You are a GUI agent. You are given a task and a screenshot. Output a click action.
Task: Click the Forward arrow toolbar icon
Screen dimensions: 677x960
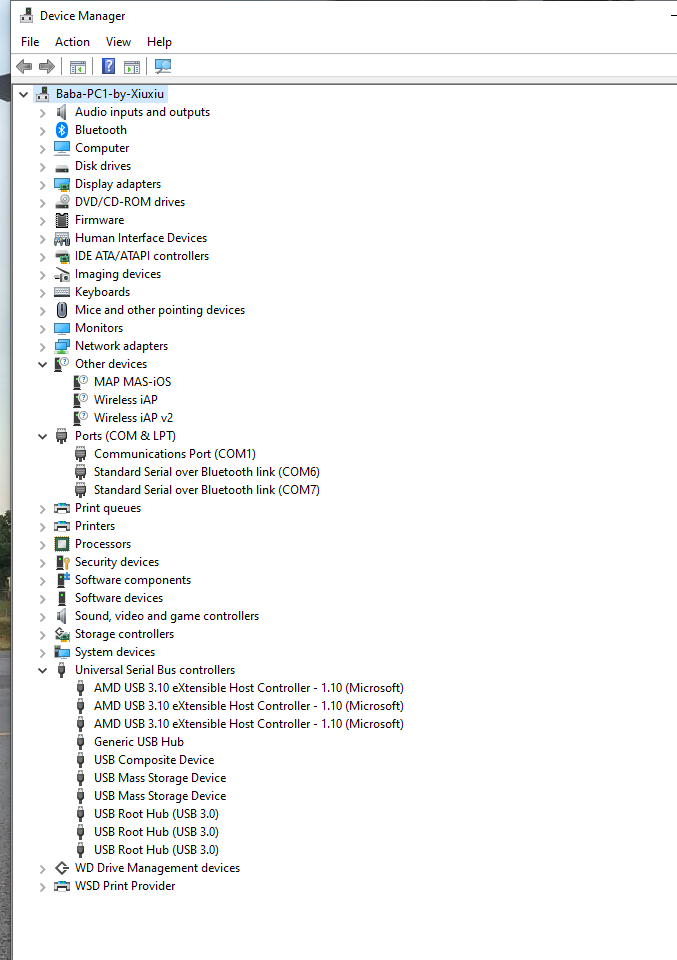click(47, 66)
